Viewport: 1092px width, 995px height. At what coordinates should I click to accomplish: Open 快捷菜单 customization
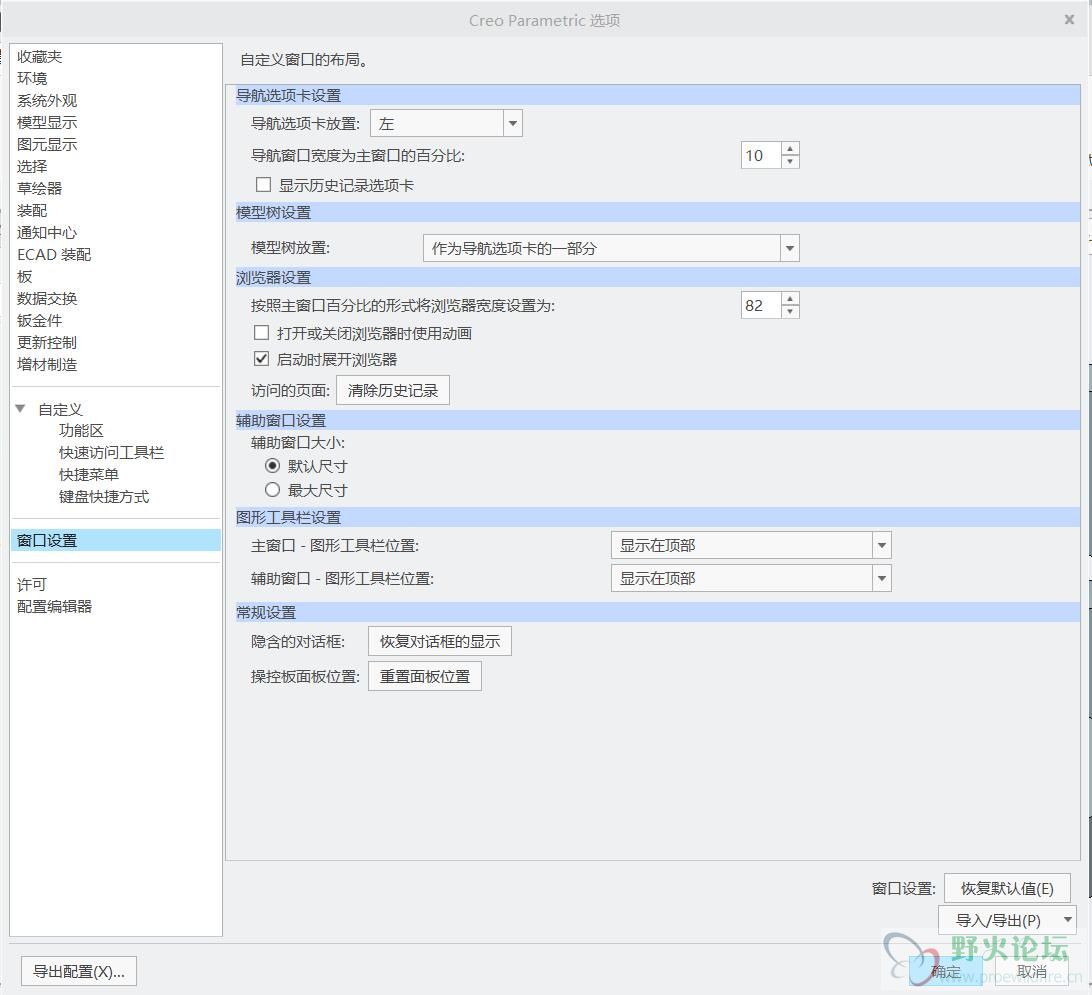[x=89, y=475]
